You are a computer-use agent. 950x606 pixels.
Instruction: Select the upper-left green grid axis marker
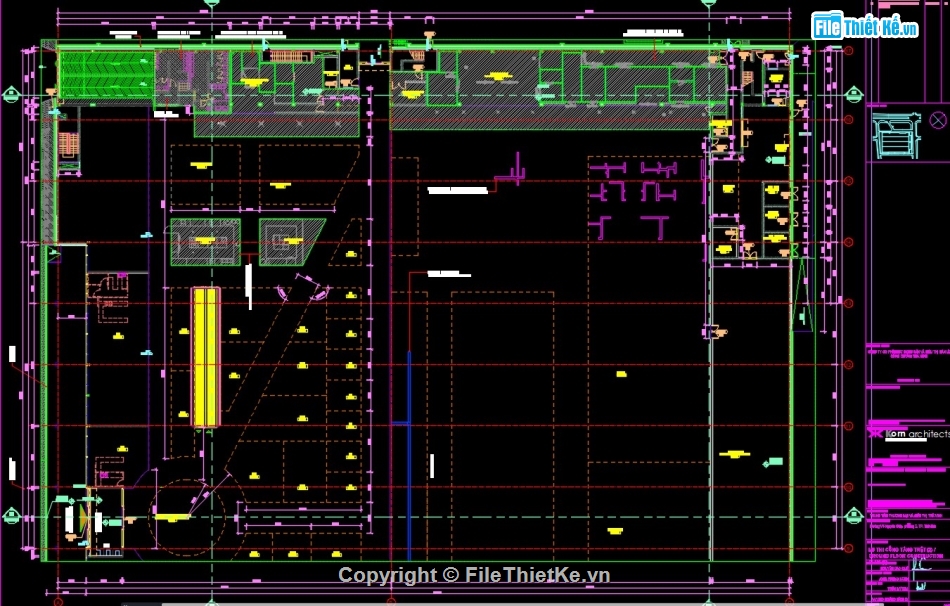pos(12,94)
